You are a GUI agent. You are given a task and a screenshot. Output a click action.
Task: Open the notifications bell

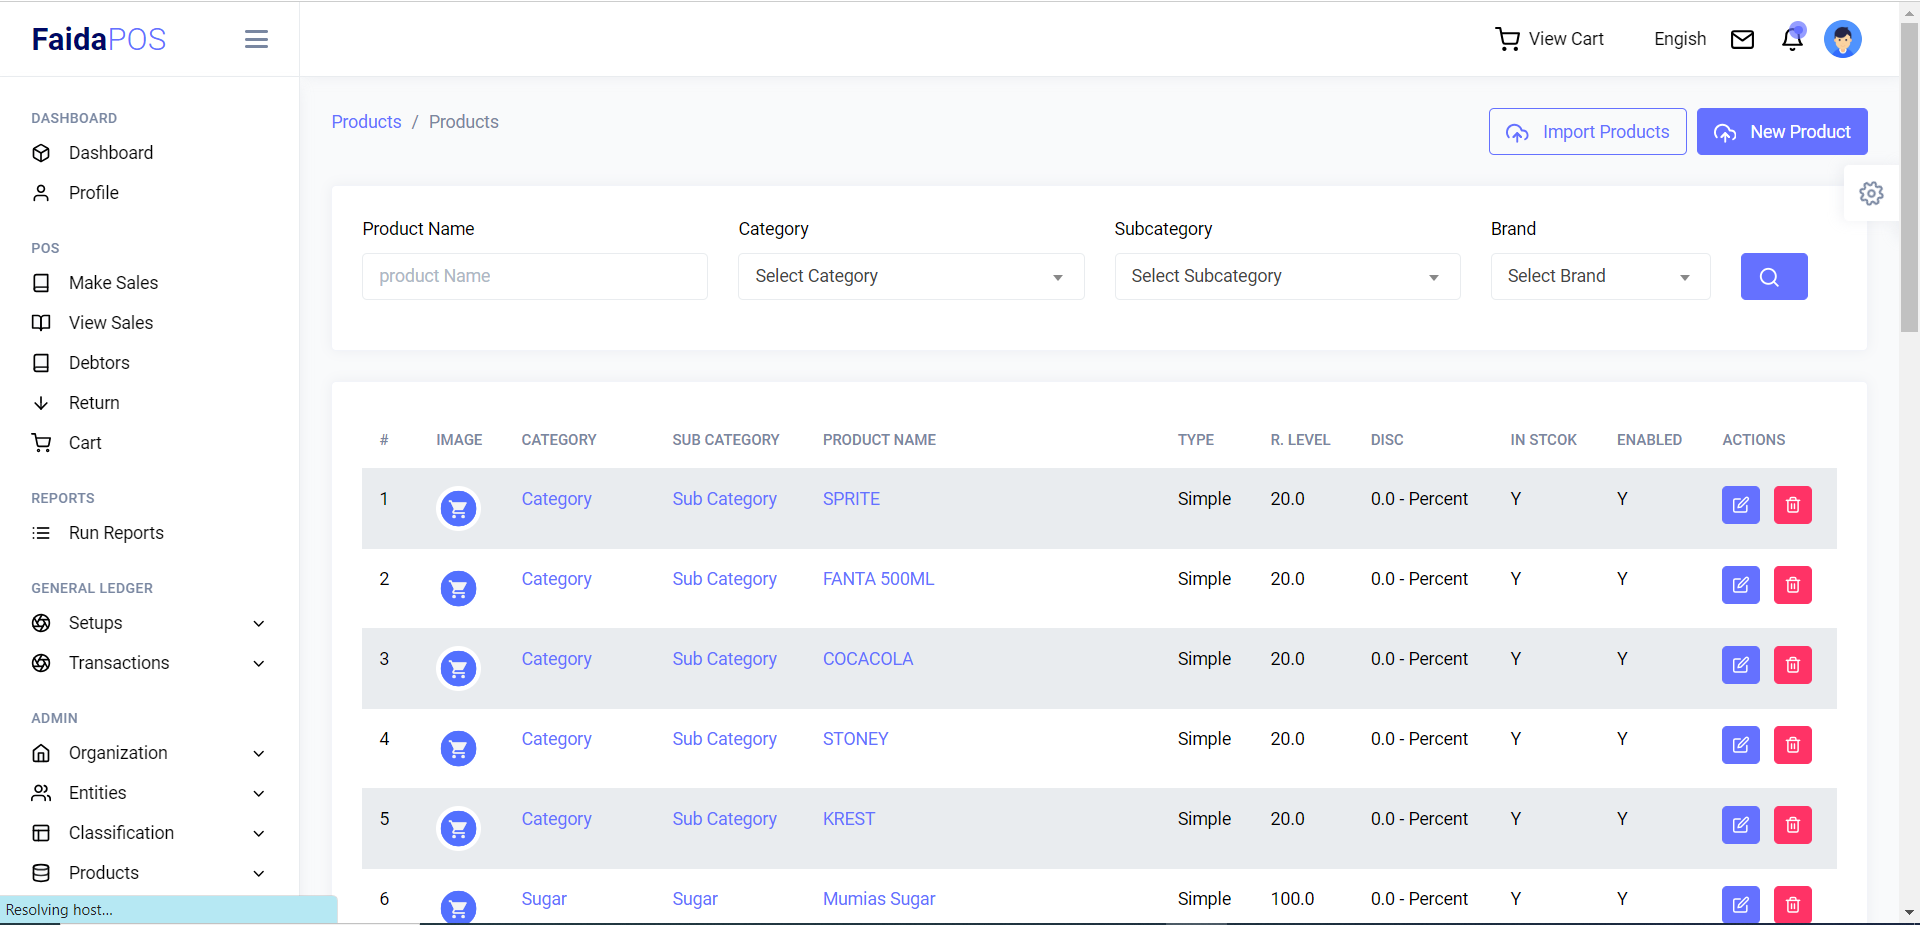[1792, 39]
